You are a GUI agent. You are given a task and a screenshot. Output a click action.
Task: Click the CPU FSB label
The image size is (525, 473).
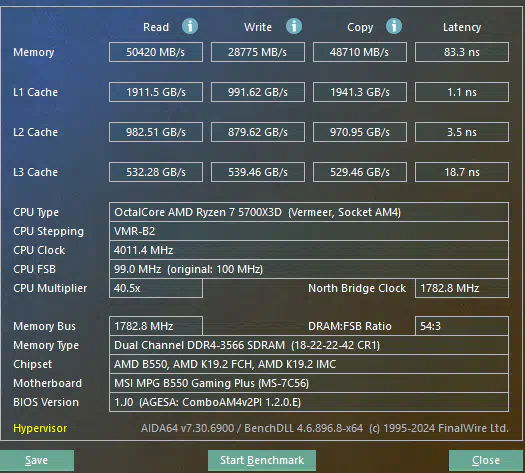[x=34, y=269]
